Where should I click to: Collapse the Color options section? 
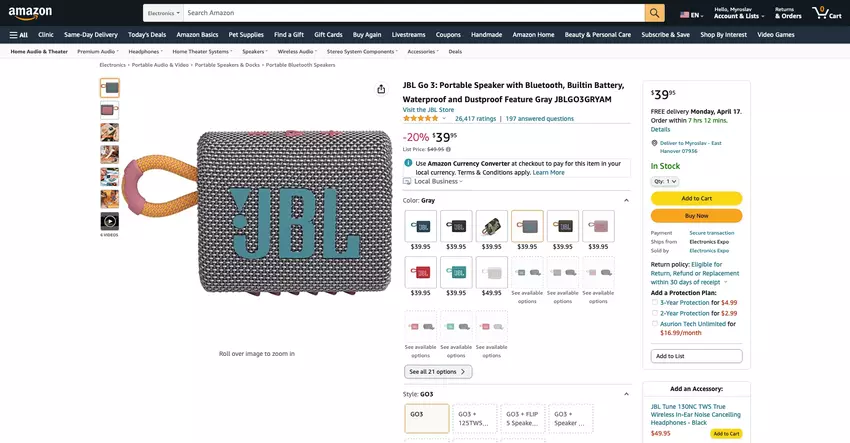626,201
